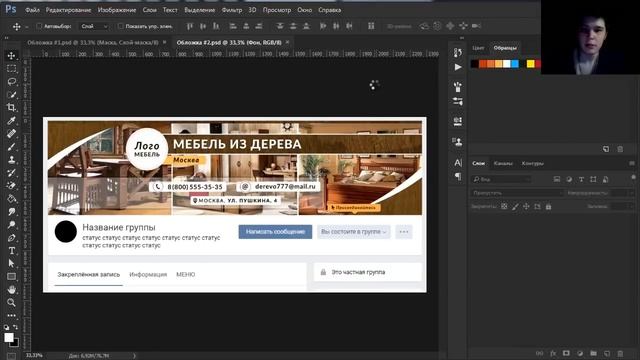The width and height of the screenshot is (640, 360).
Task: Create new swatch in Swatches panel
Action: coord(606,149)
